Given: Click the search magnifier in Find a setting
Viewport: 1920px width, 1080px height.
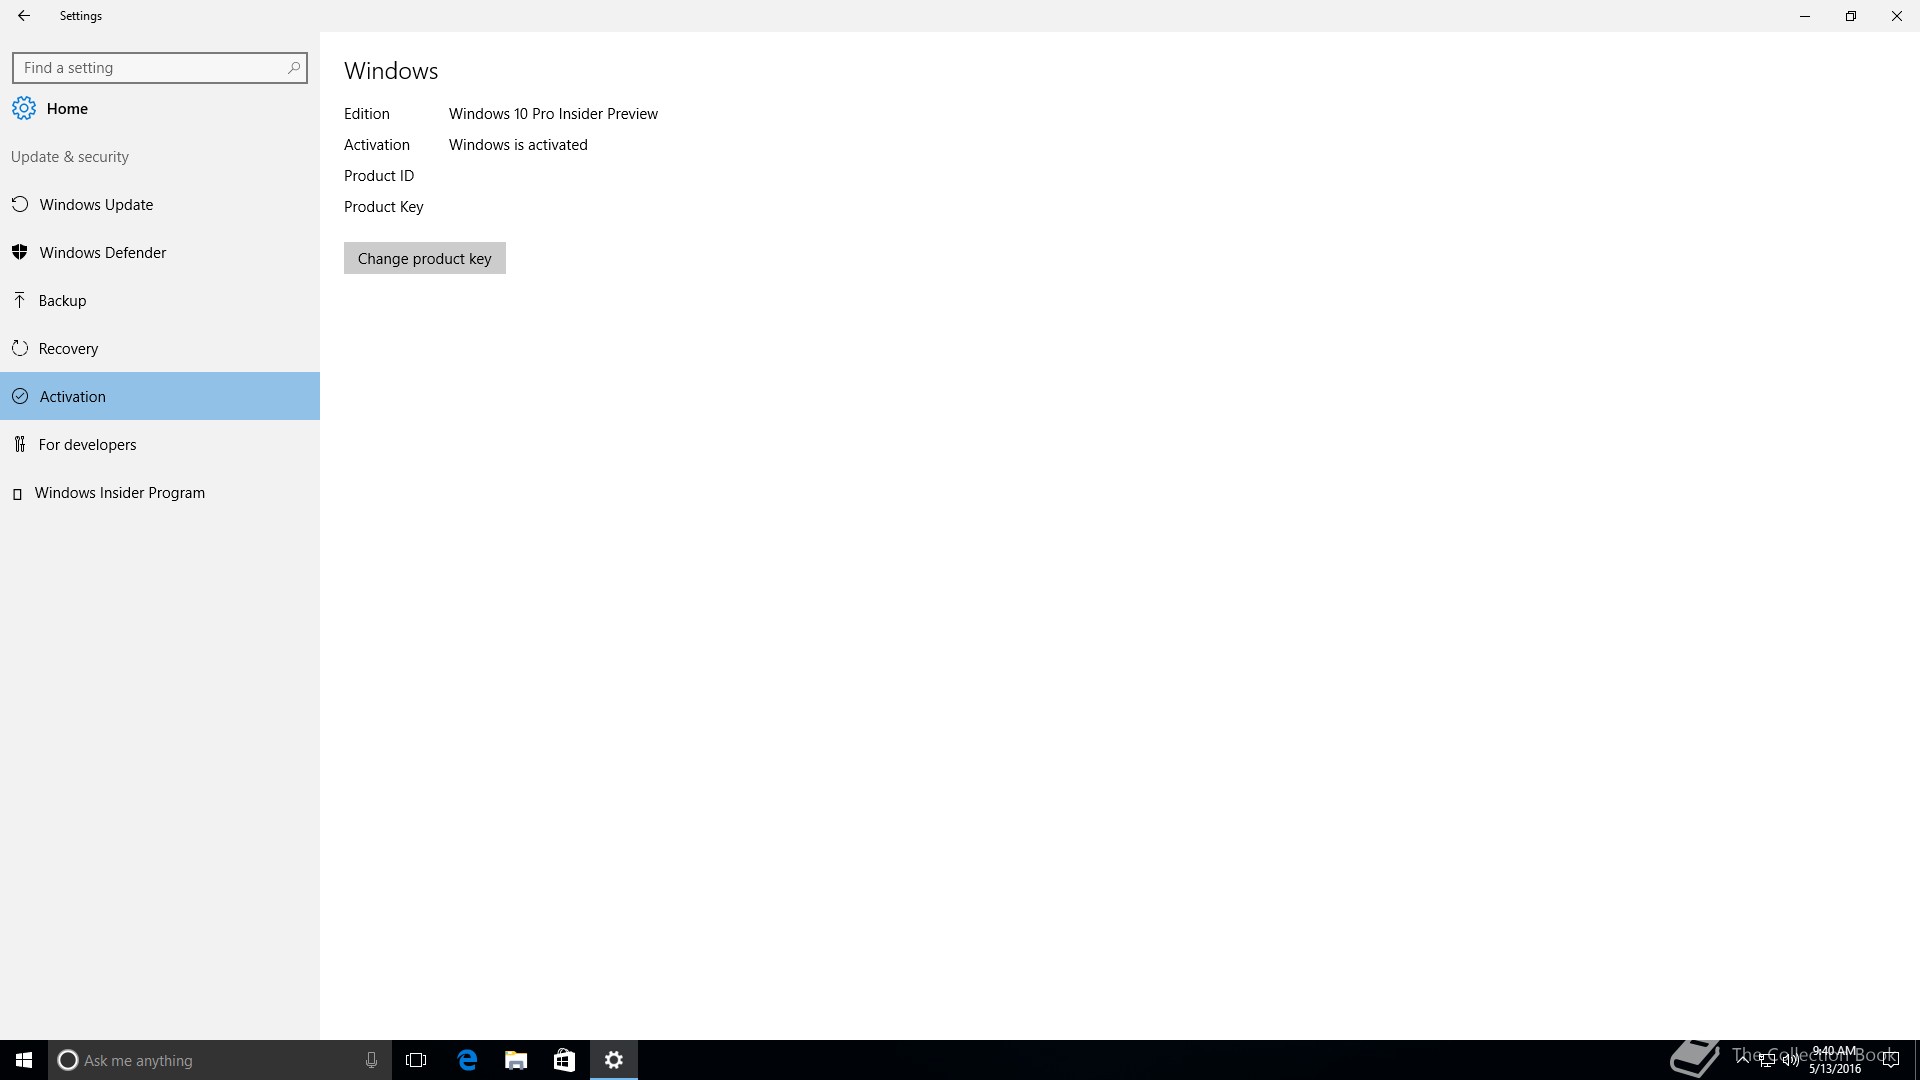Looking at the screenshot, I should [293, 68].
